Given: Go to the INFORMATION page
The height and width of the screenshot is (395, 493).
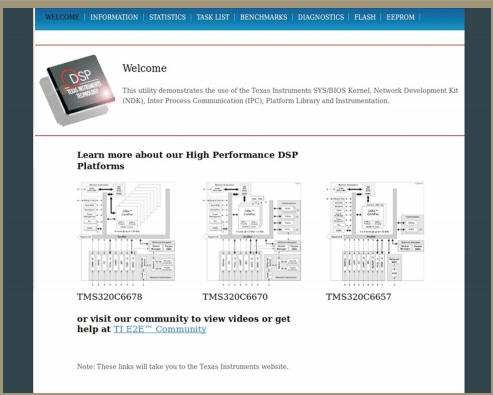Looking at the screenshot, I should click(114, 17).
